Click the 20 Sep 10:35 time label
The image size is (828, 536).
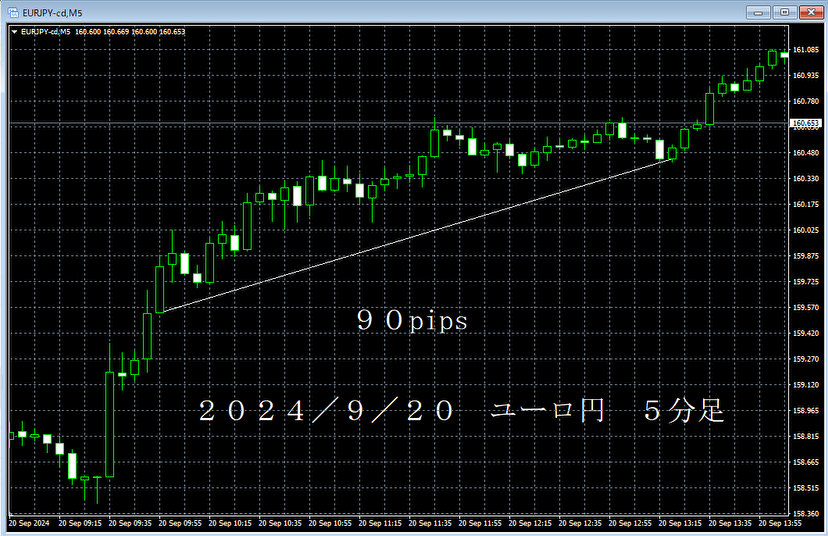280,523
